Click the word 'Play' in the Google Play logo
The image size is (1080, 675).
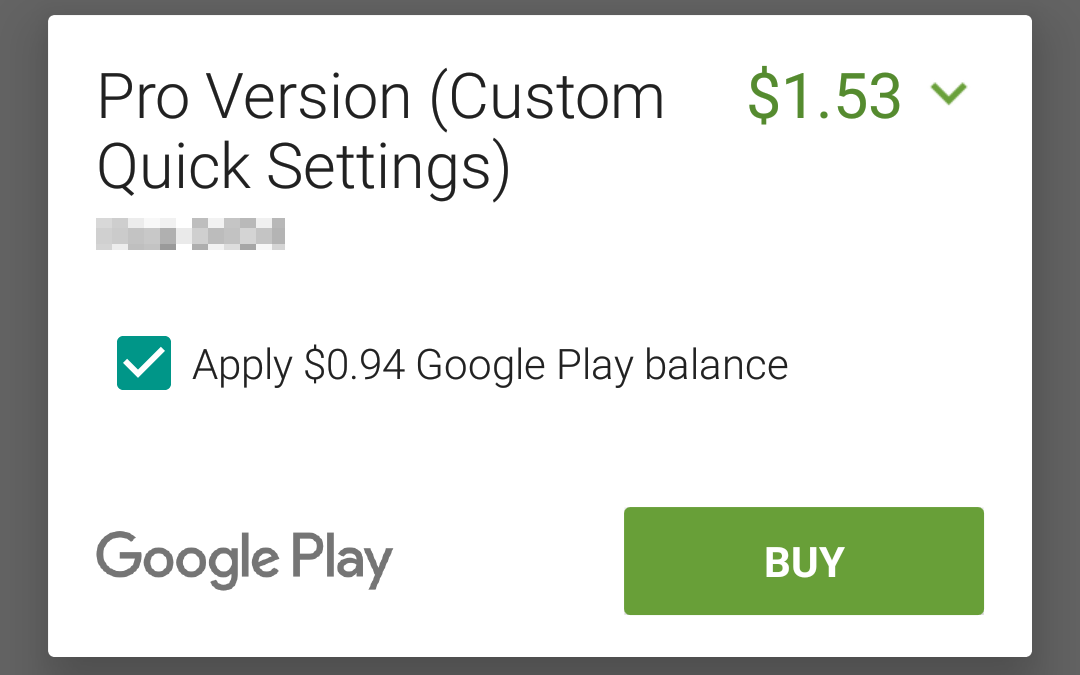coord(341,559)
